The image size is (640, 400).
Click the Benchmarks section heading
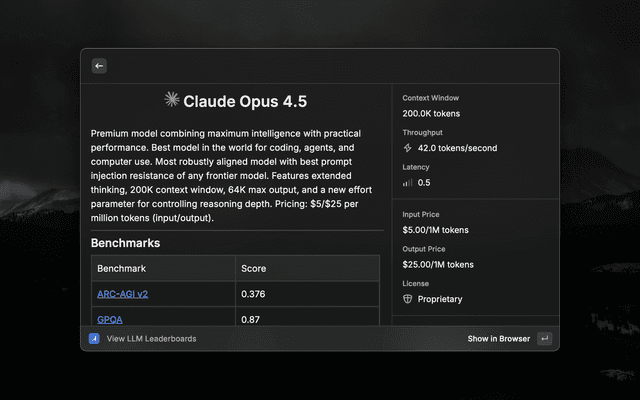coord(125,243)
